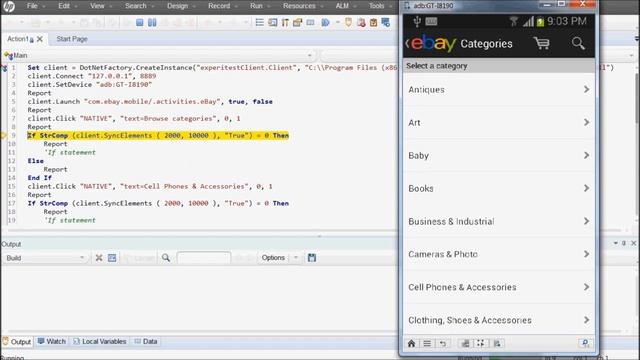Click the list-view icon in the top toolbar
Screen dimensions: 640x360
point(260,22)
